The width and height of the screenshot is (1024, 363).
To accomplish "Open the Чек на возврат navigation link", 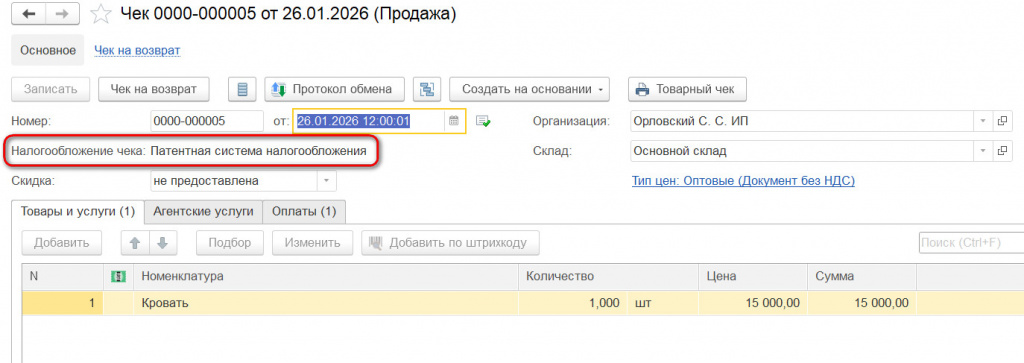I will [x=137, y=50].
